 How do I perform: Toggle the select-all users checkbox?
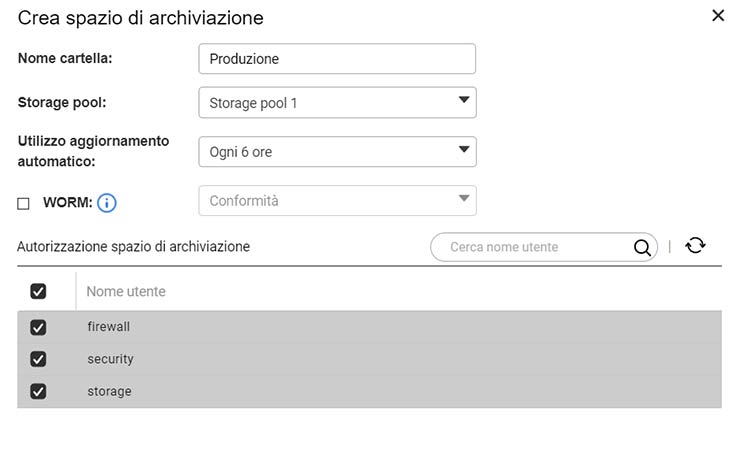pos(38,291)
